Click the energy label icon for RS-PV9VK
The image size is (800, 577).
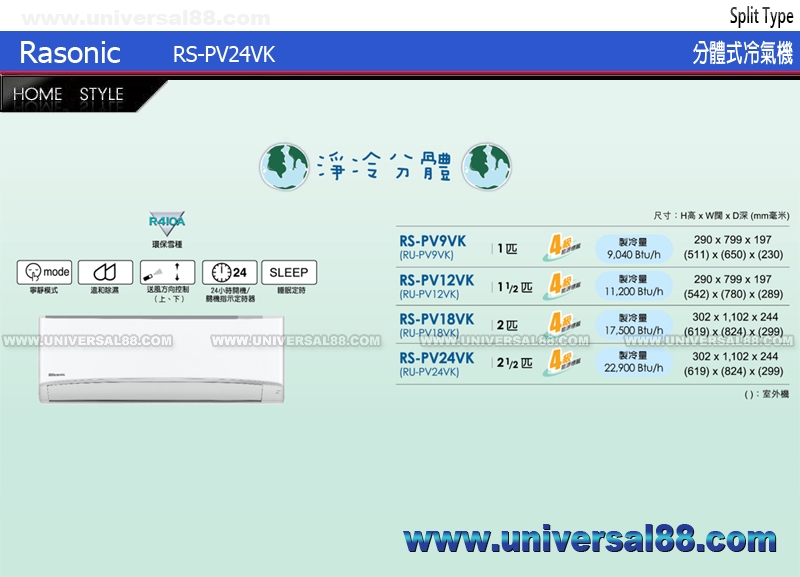tap(560, 247)
